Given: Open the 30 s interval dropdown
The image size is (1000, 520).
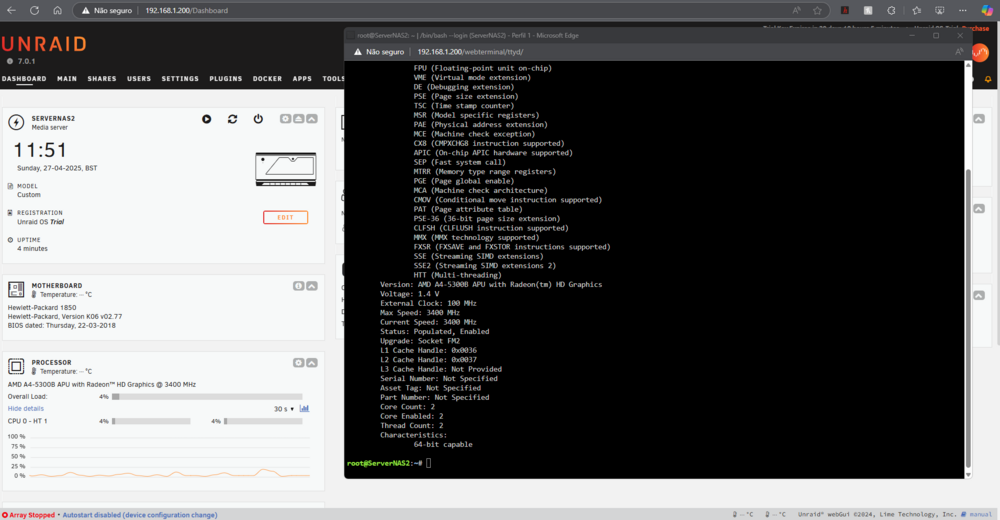Looking at the screenshot, I should coord(284,409).
